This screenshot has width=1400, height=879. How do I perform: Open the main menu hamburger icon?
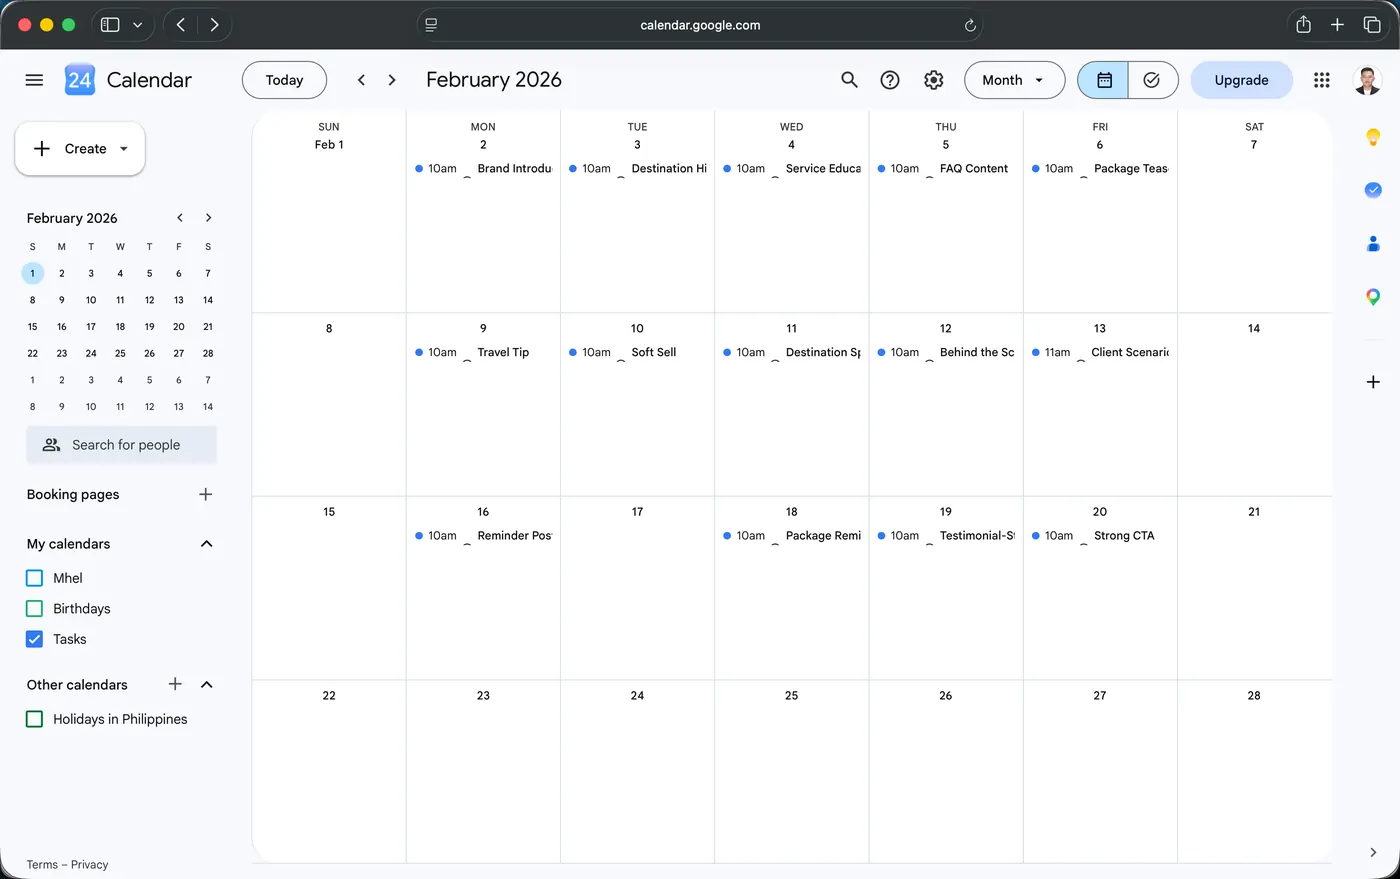point(34,80)
